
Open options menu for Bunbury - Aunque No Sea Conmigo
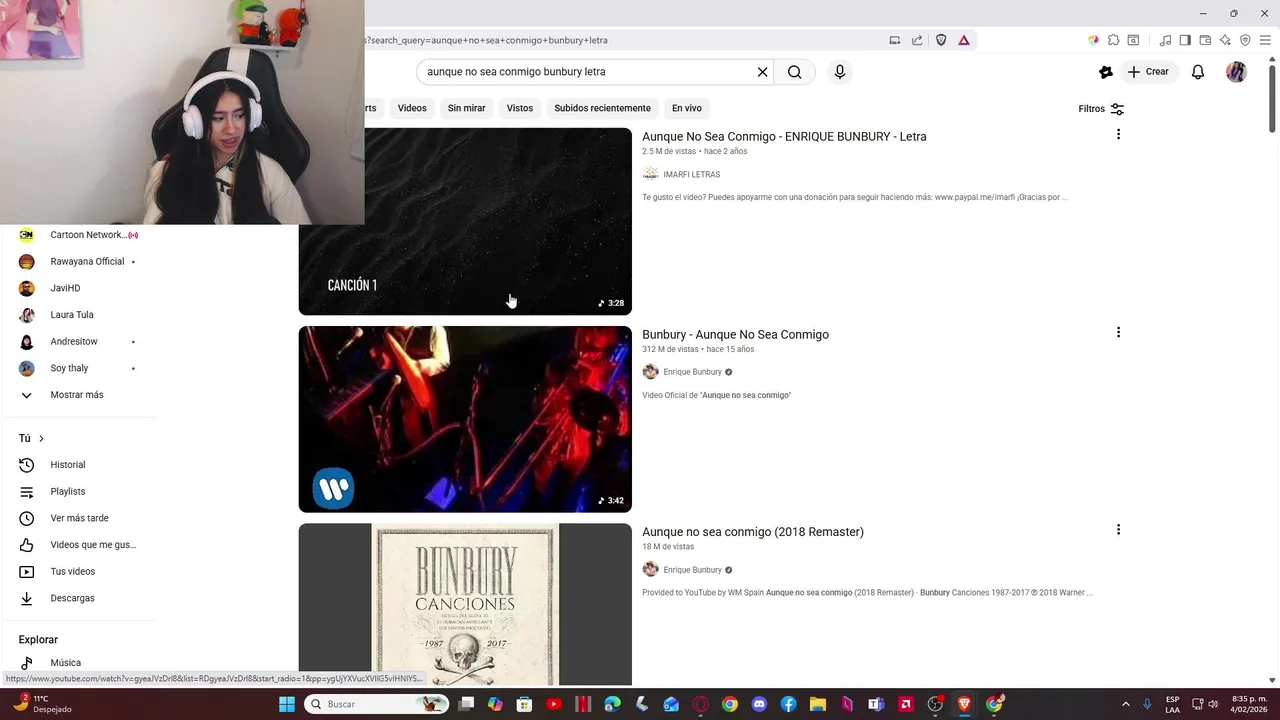[1118, 332]
